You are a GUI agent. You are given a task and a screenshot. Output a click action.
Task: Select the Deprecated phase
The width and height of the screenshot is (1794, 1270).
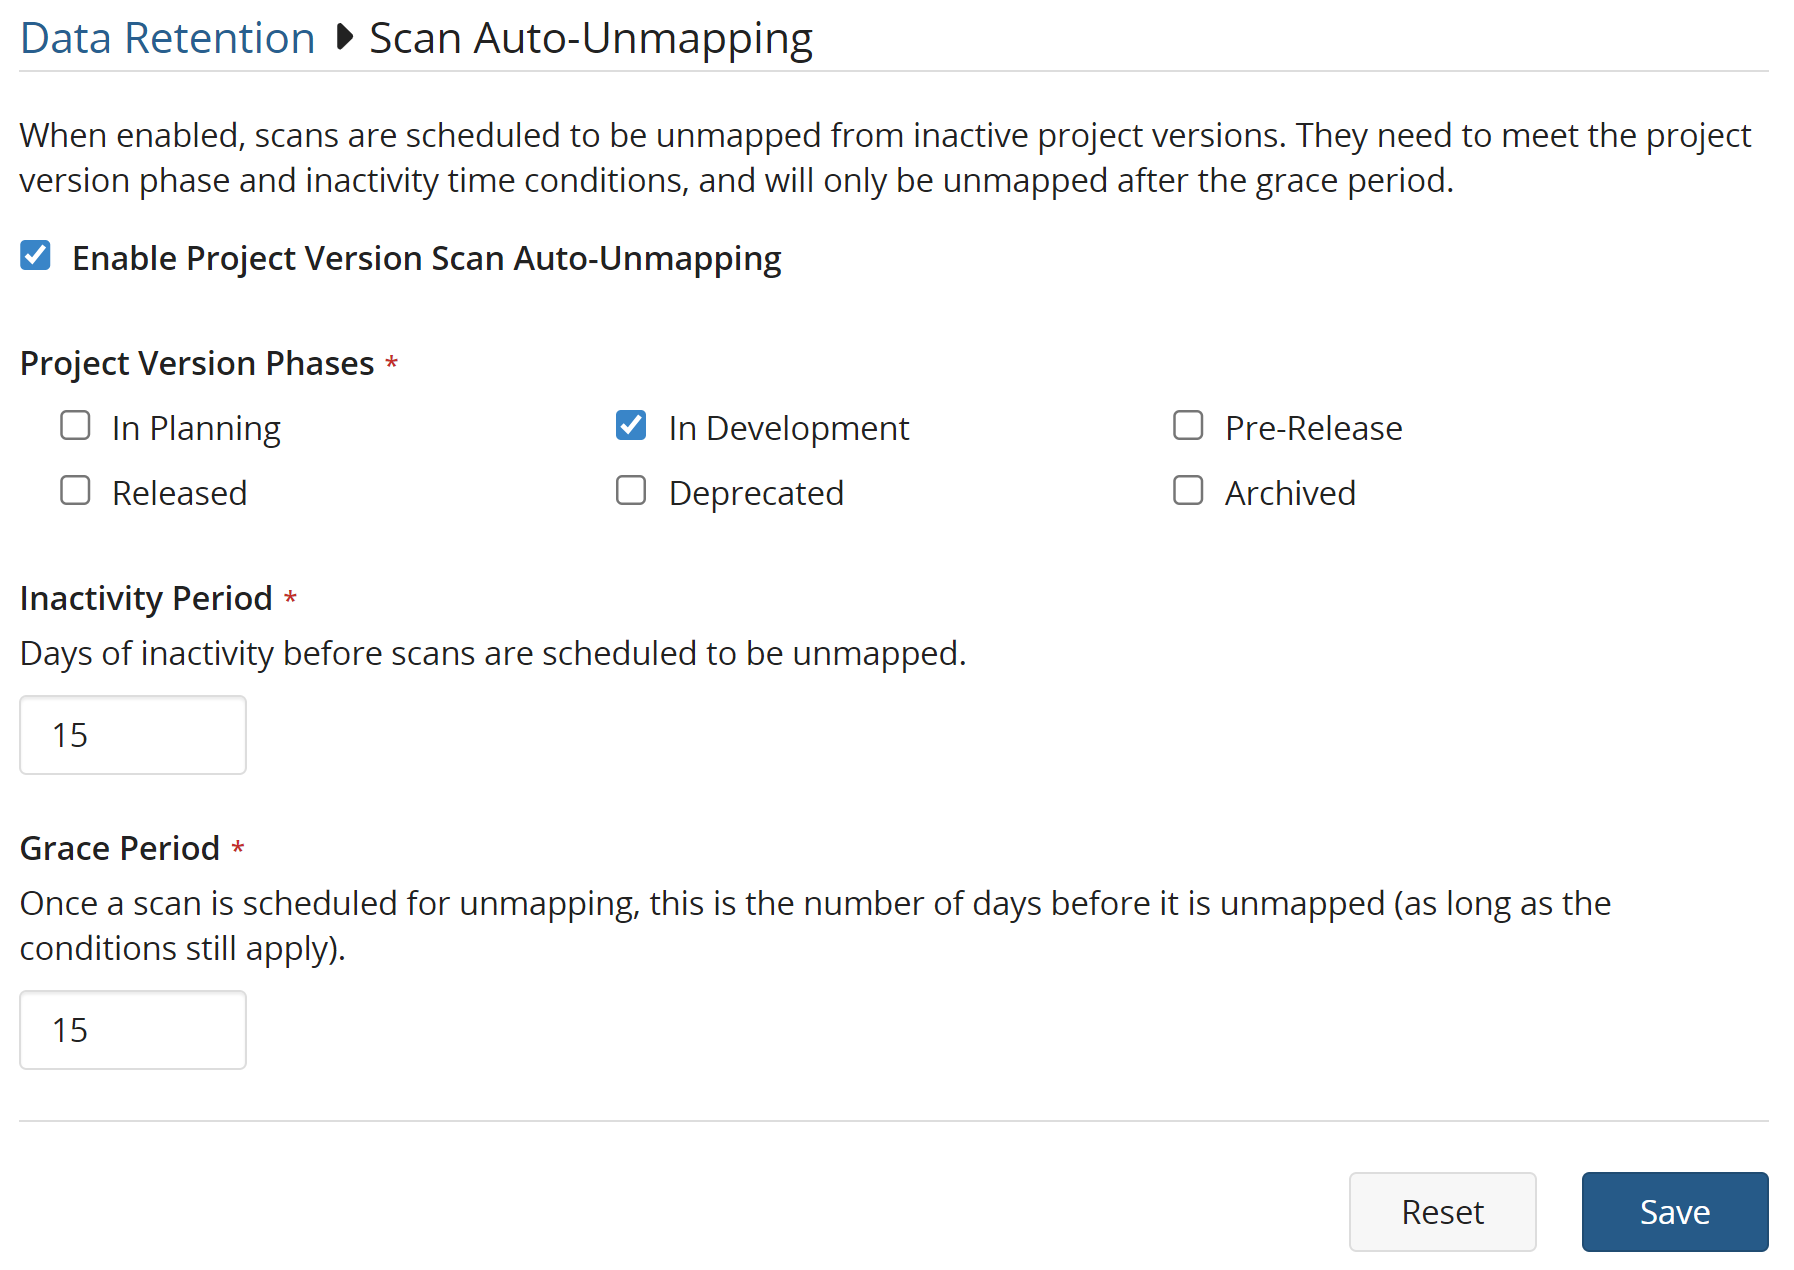pyautogui.click(x=631, y=491)
